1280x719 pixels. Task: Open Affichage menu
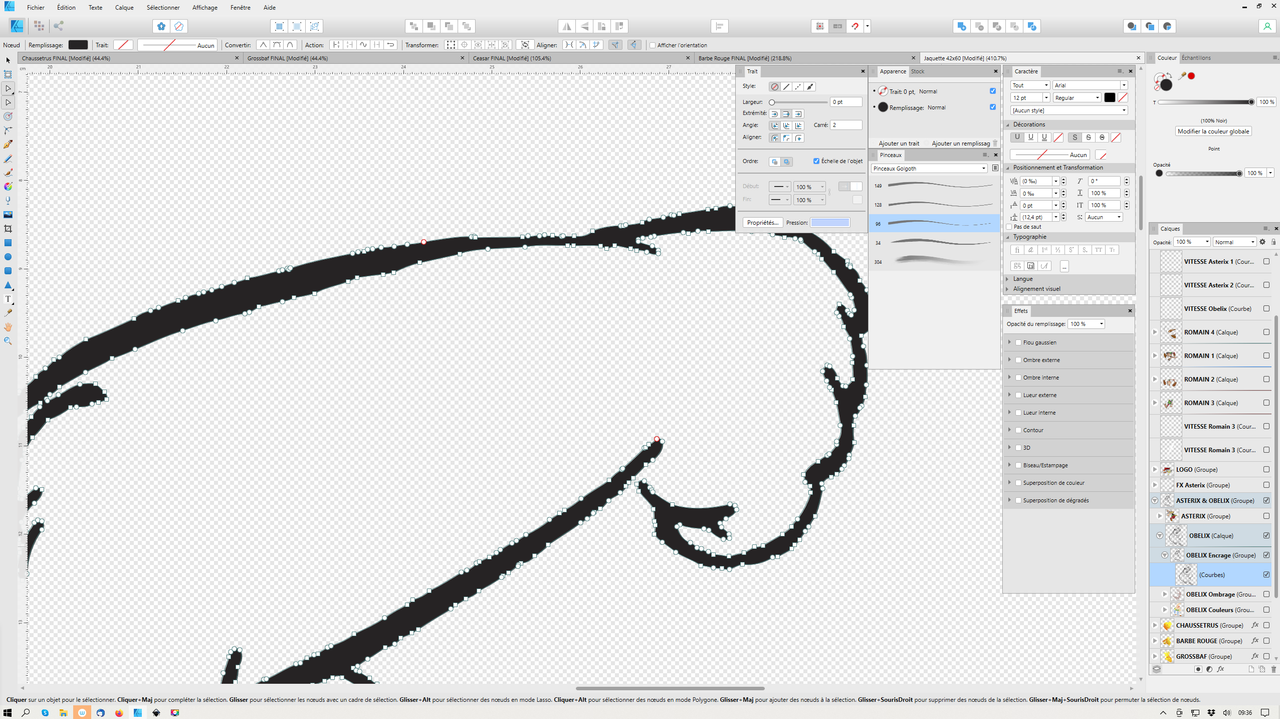click(205, 7)
